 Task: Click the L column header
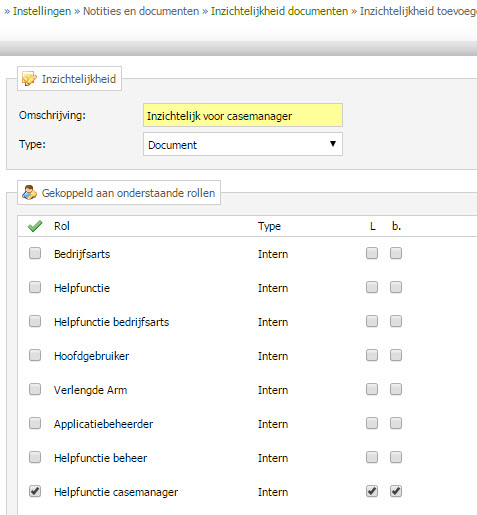click(372, 226)
